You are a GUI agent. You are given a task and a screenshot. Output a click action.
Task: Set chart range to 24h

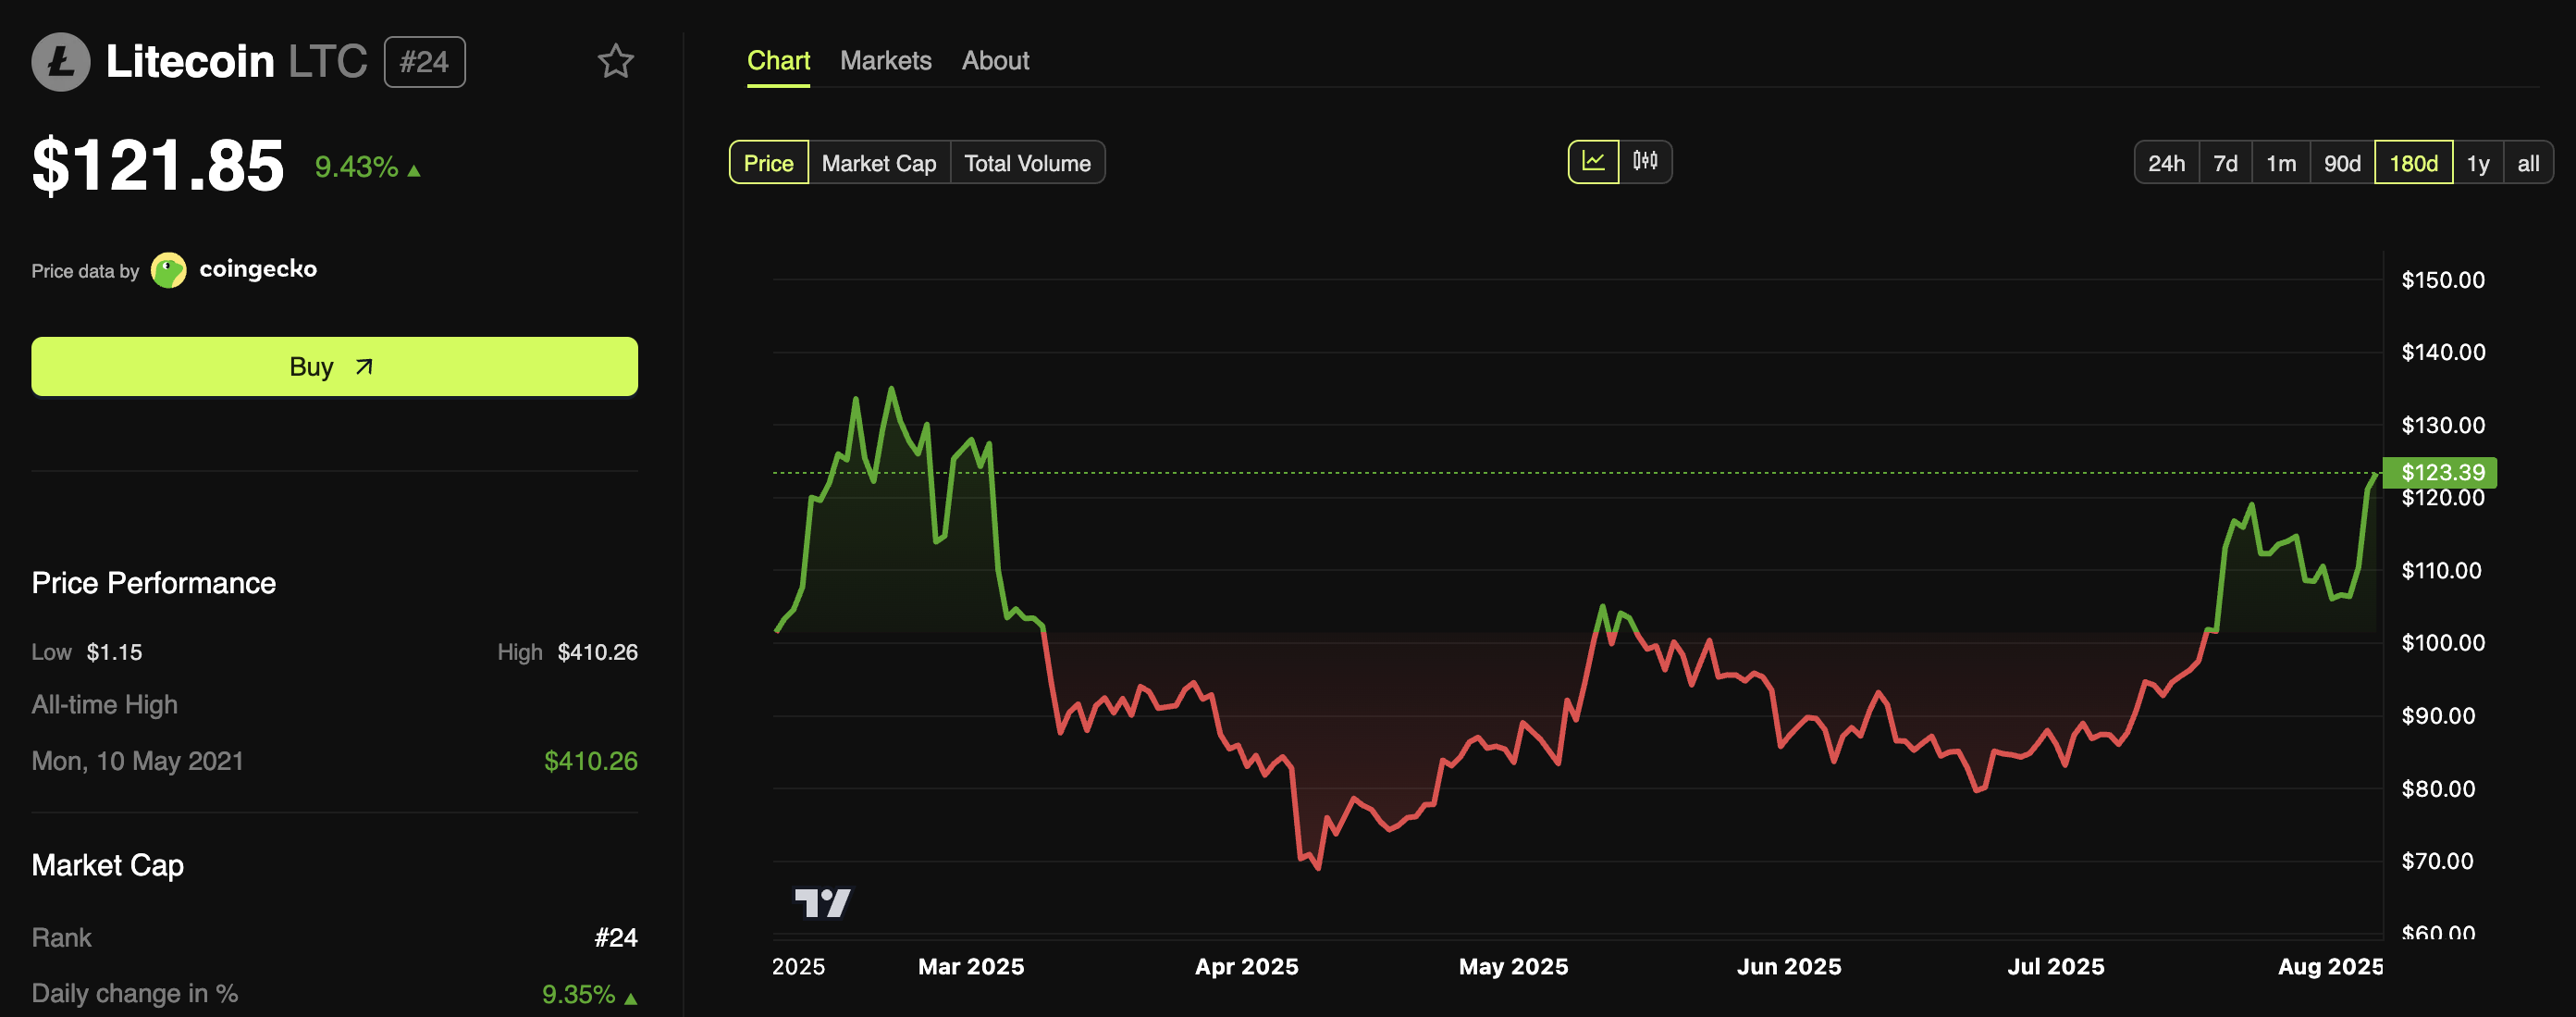2166,163
